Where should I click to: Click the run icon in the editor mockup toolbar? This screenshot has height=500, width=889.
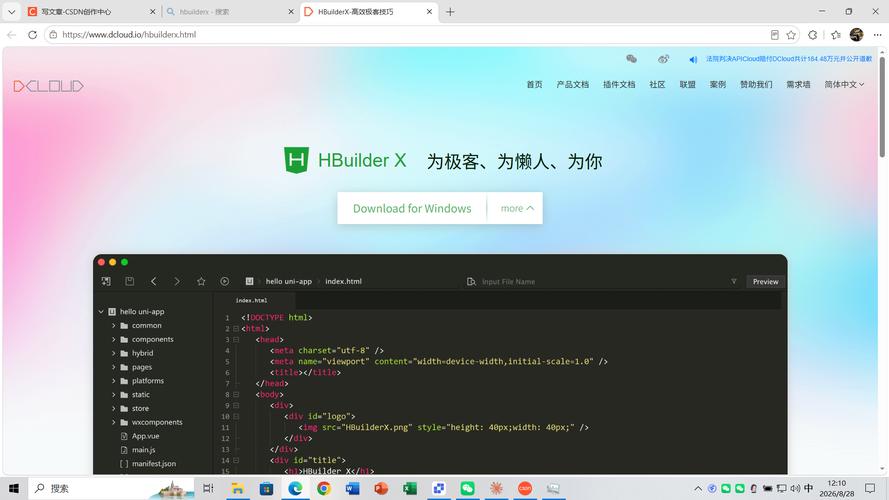click(x=225, y=281)
